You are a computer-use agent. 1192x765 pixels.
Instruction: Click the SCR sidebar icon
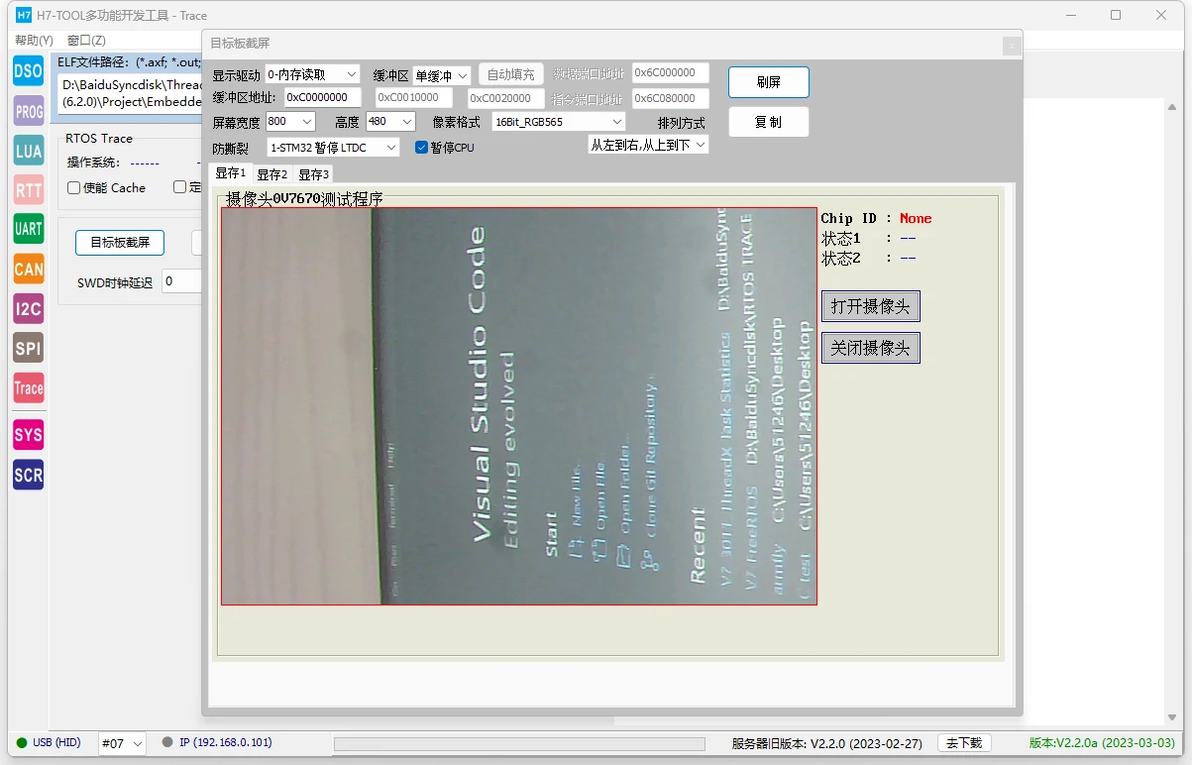pos(28,475)
